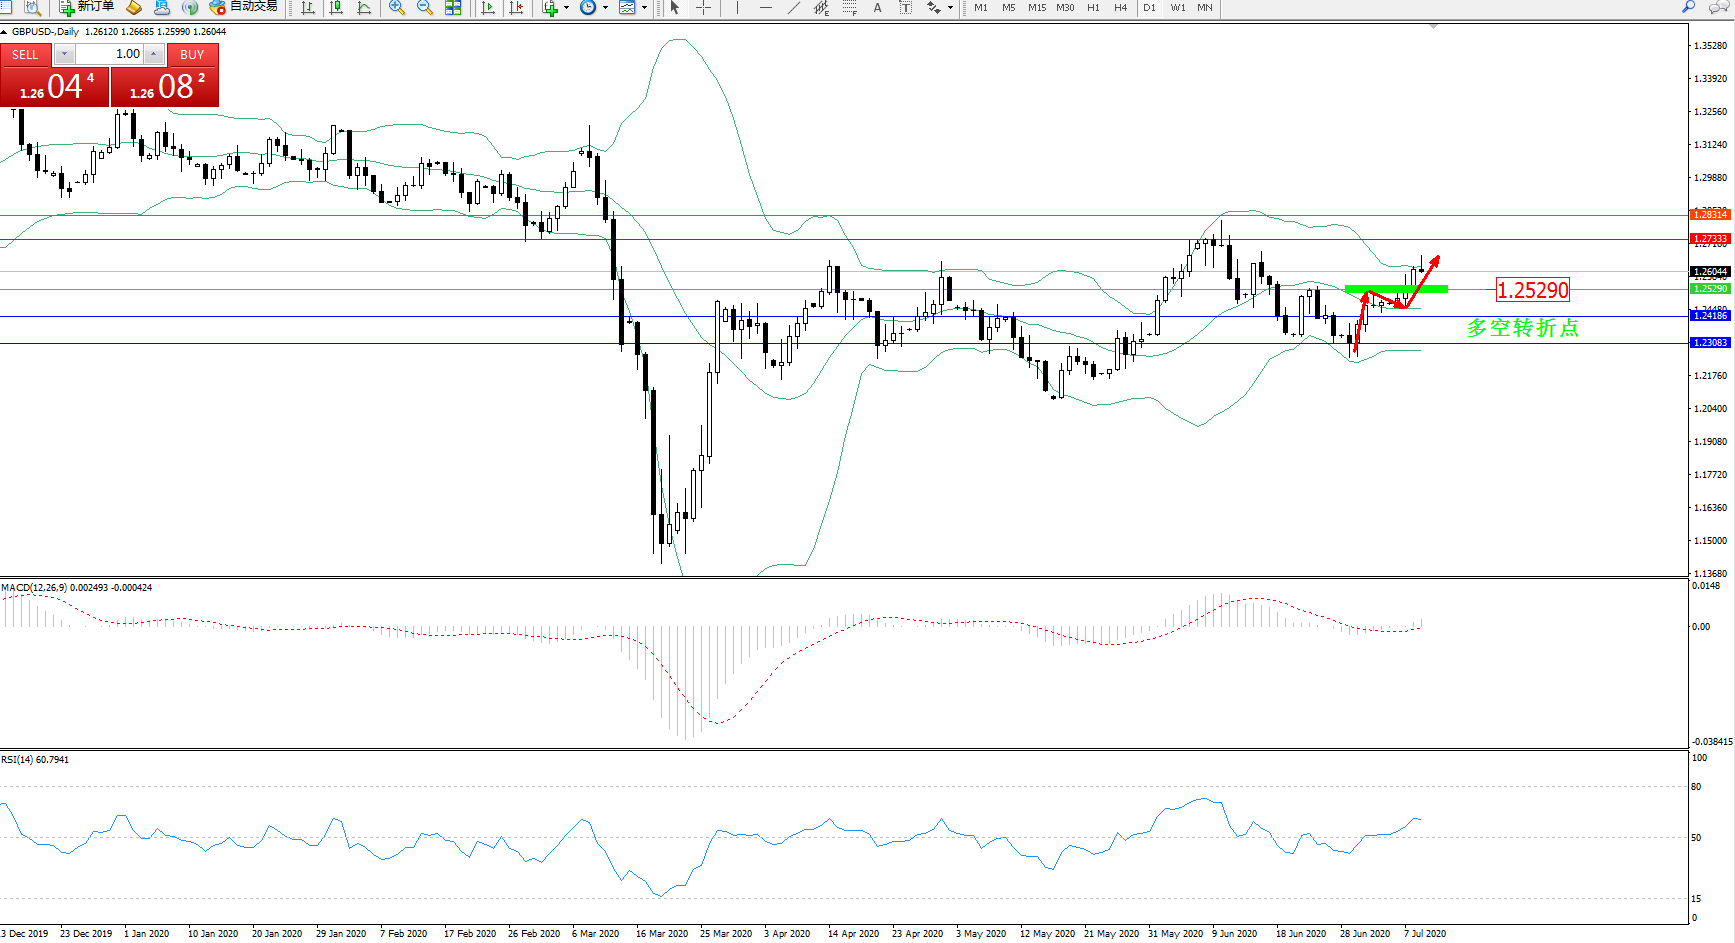Open the chart templates dropdown arrow
This screenshot has height=943, width=1735.
tap(644, 7)
